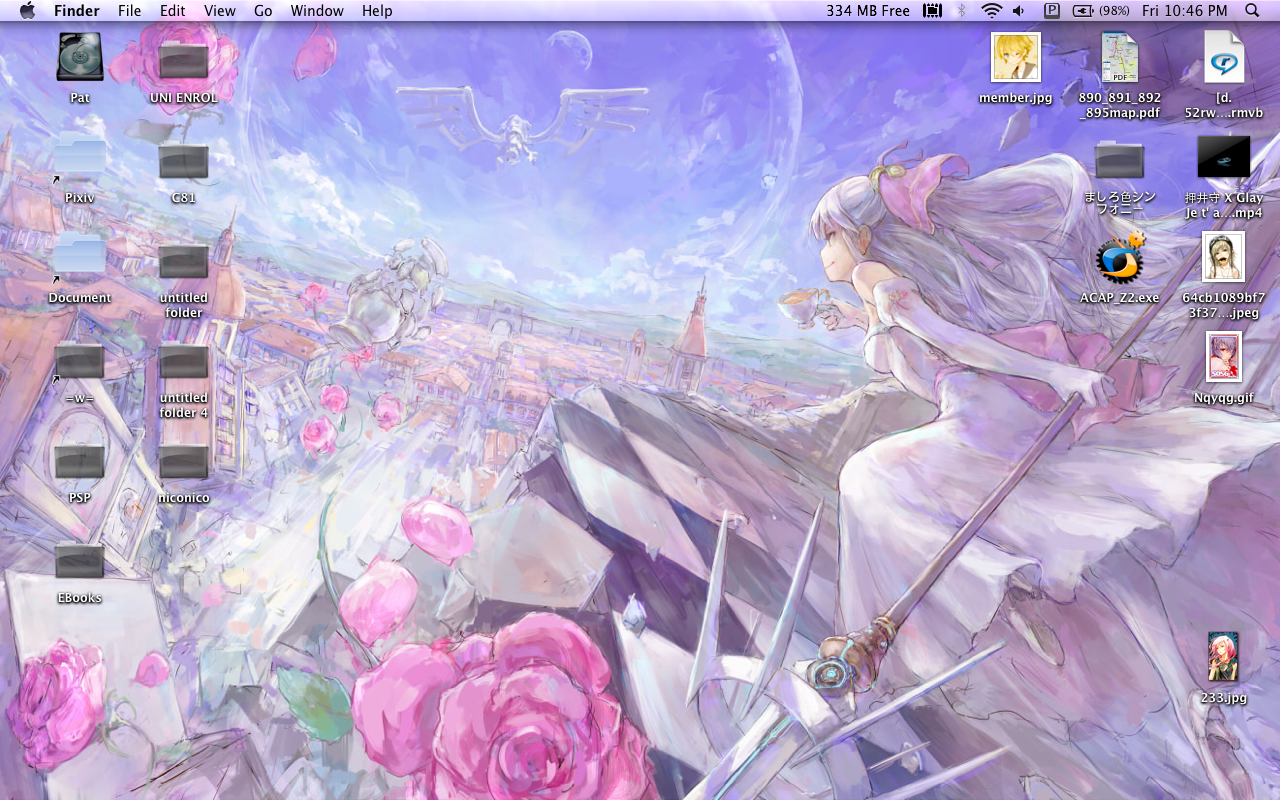Open the Apple menu
Image resolution: width=1280 pixels, height=800 pixels.
click(x=27, y=11)
